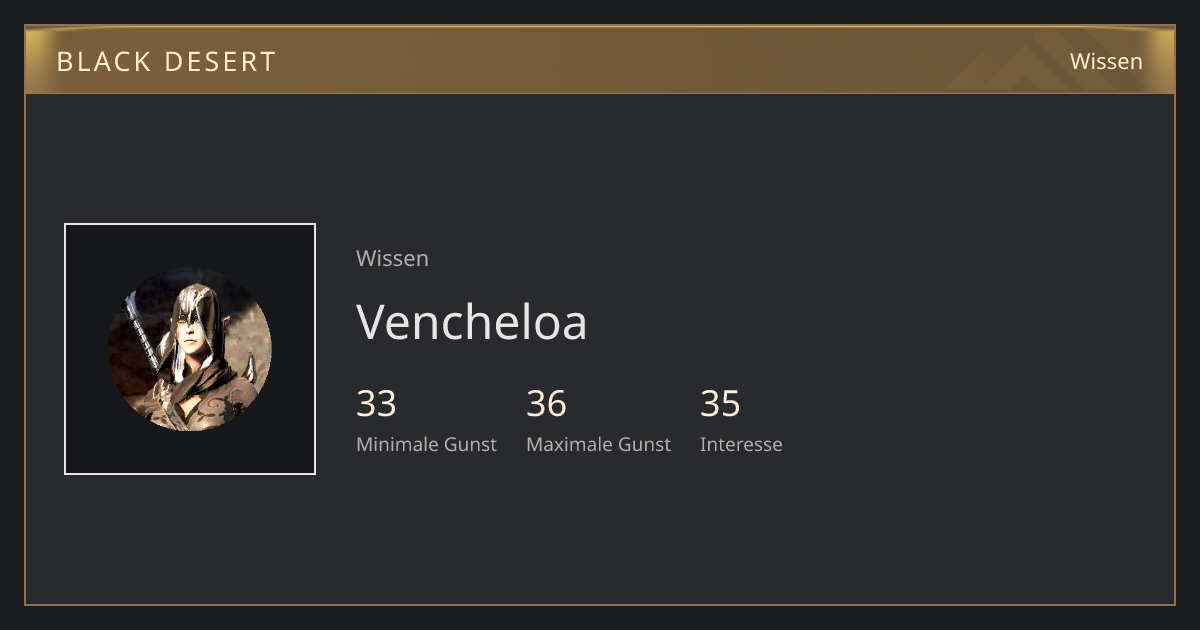
Task: Click the sword hilt in the portrait
Action: (x=140, y=330)
